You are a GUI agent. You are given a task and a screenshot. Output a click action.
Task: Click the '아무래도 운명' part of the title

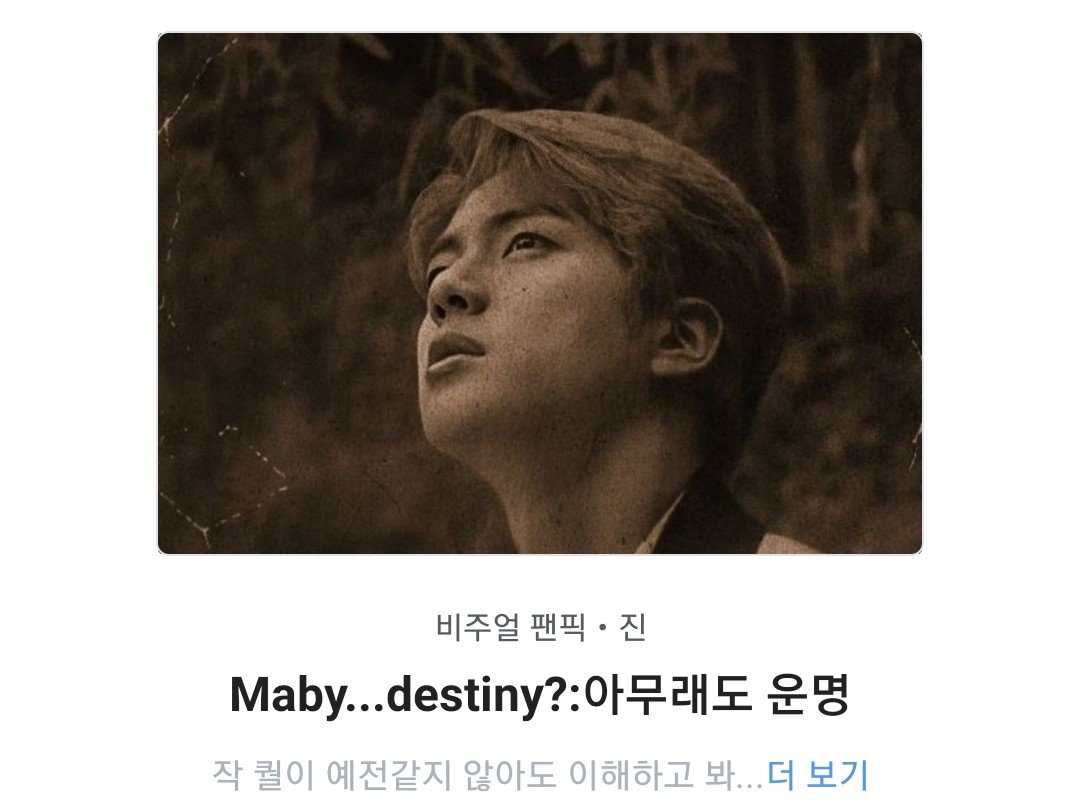[x=716, y=695]
